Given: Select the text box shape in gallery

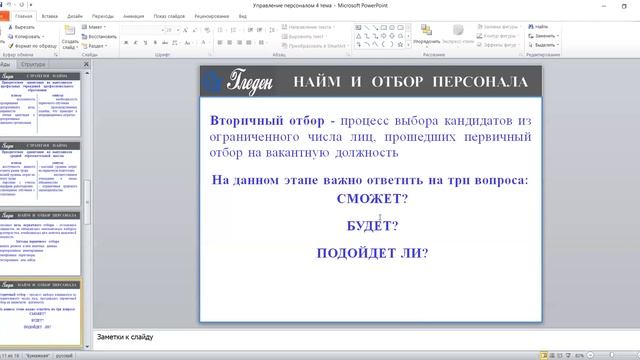Looking at the screenshot, I should coord(358,27).
